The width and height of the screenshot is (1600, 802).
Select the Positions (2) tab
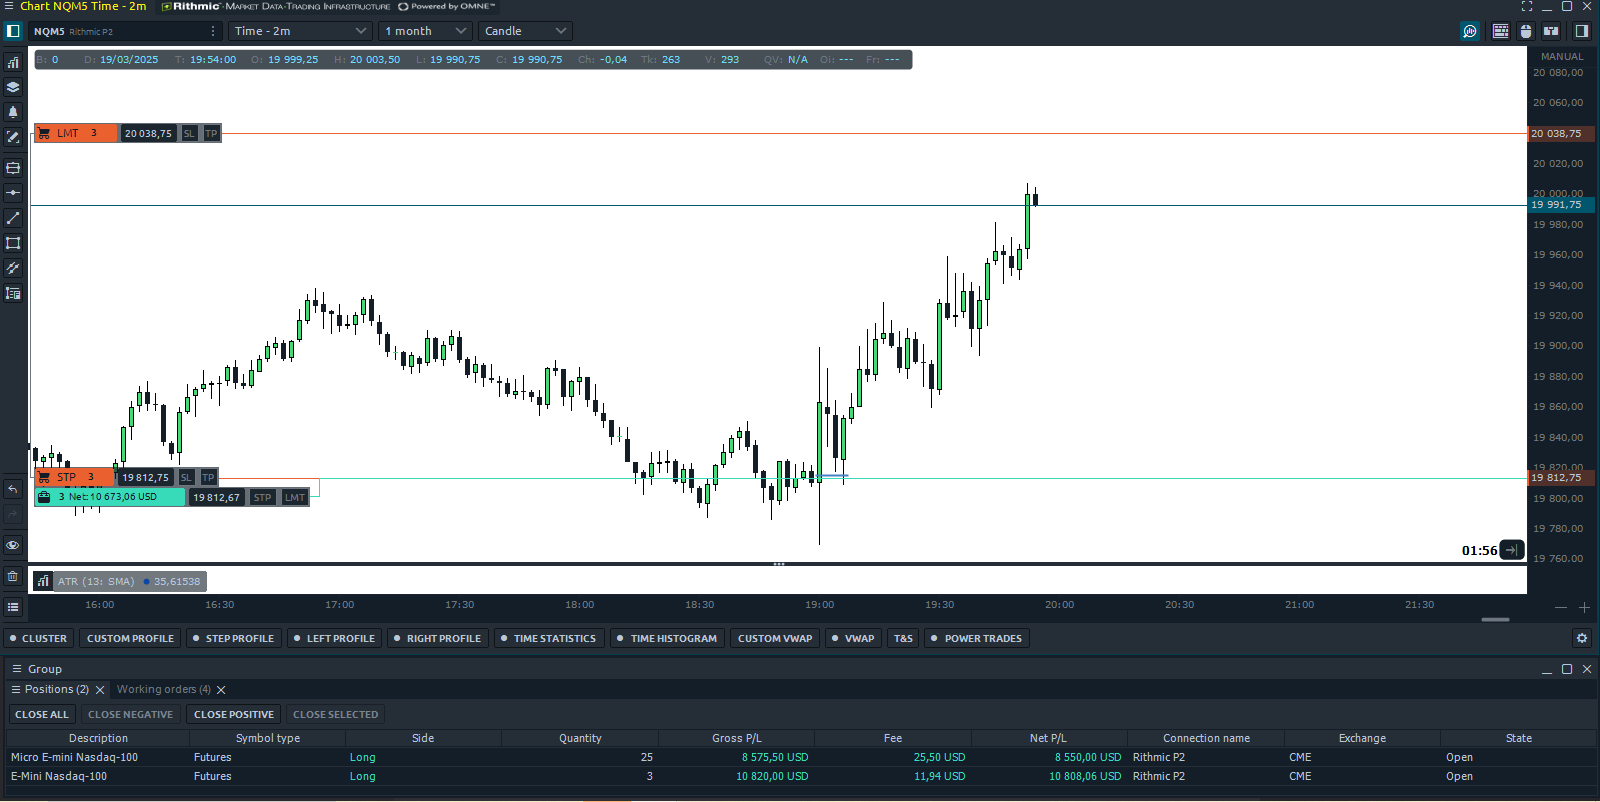coord(56,689)
